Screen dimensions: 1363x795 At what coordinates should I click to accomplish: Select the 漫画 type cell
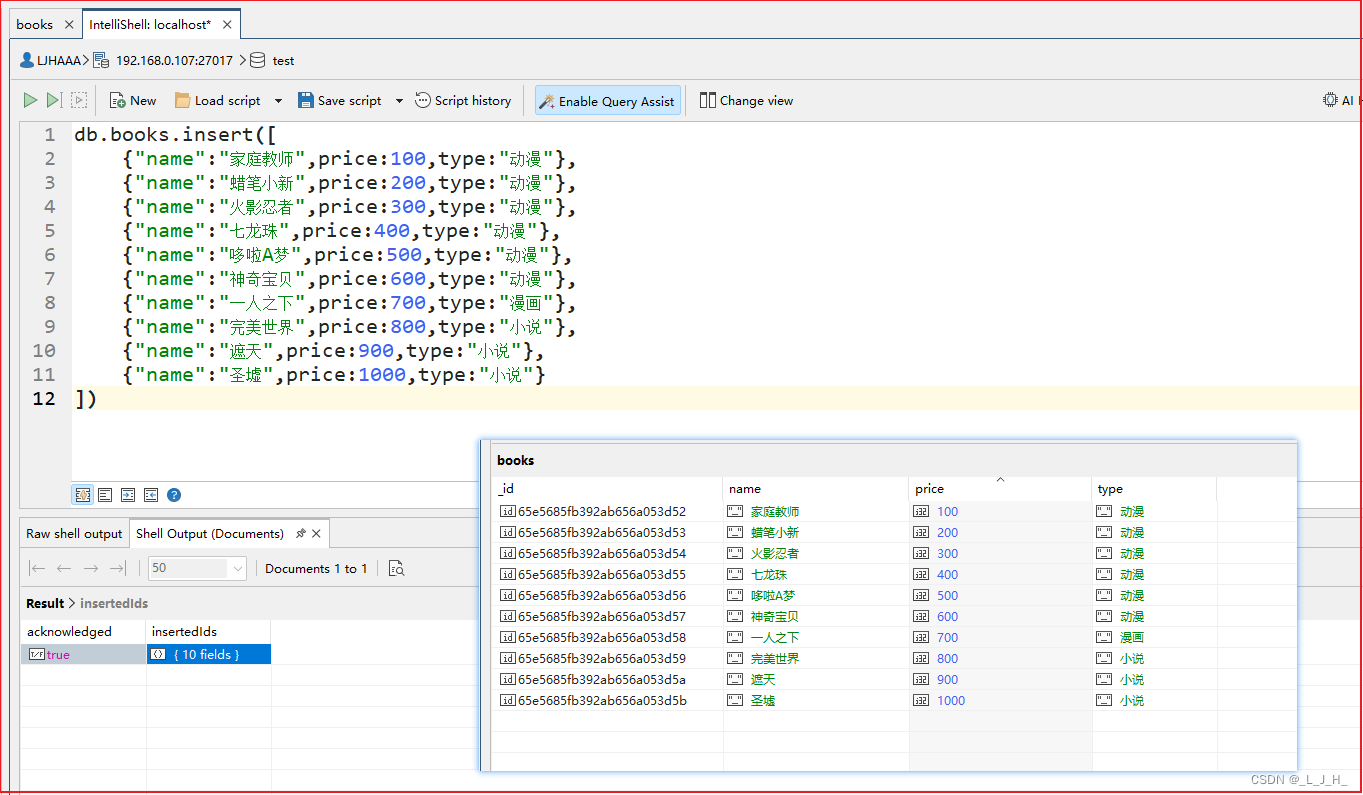click(1154, 637)
